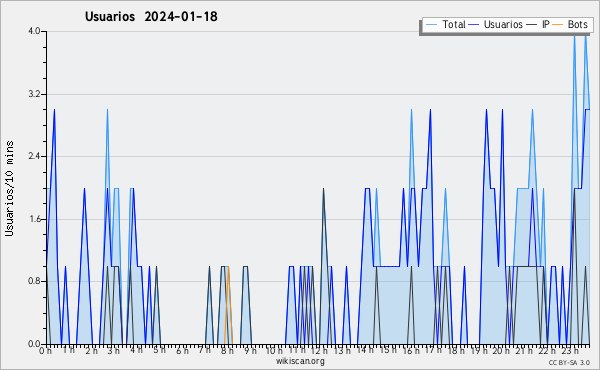The width and height of the screenshot is (600, 370).
Task: Click the "15 h" x-axis tick label
Action: (388, 350)
